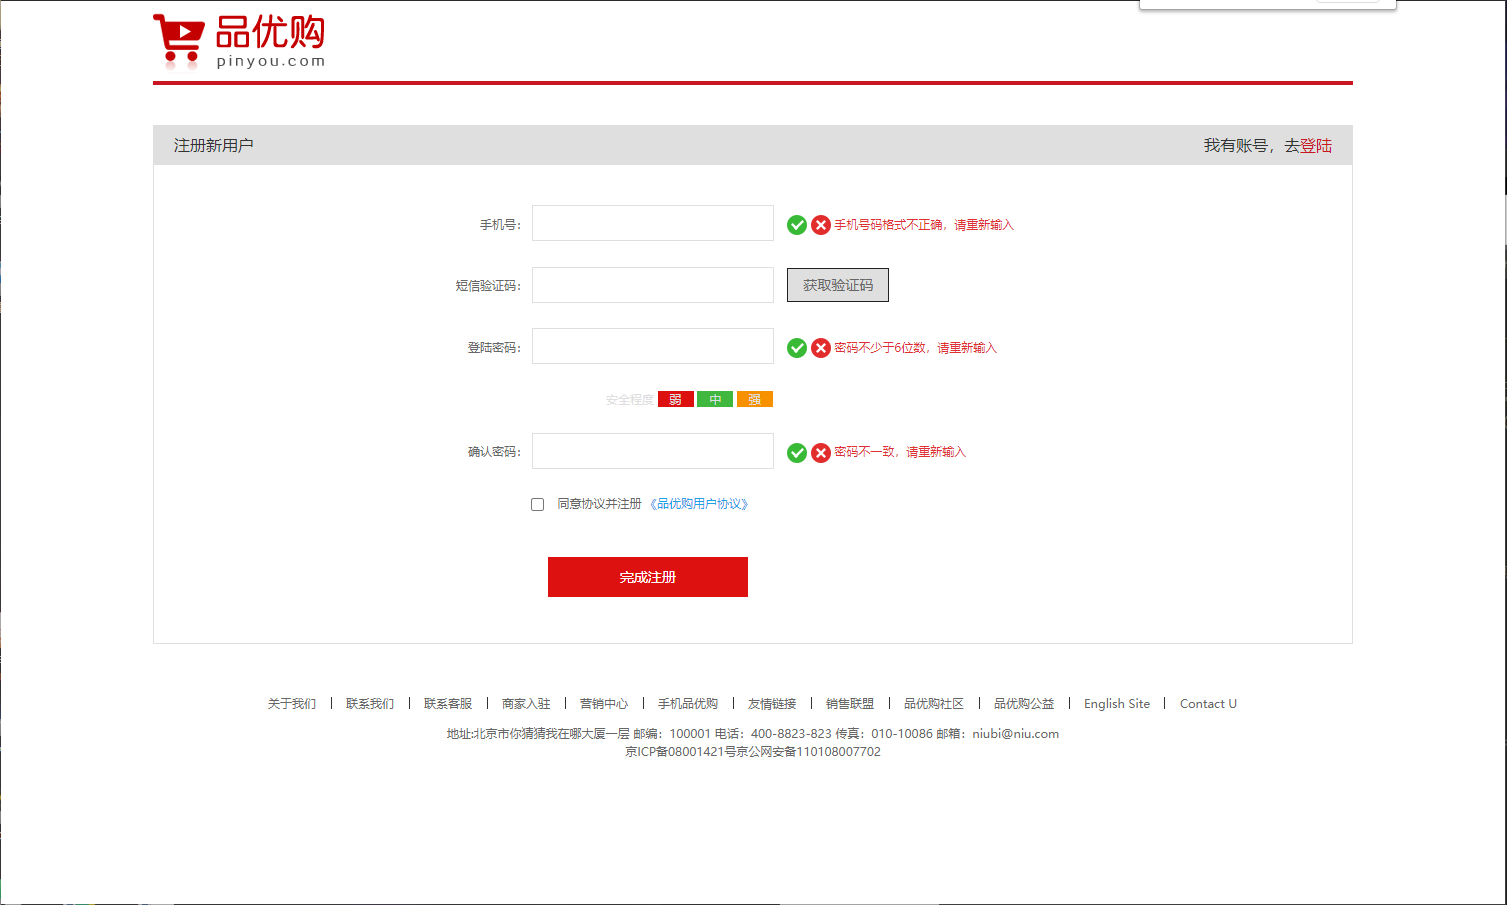Screen dimensions: 1507x905
Task: Focus the 短信验证码 input field
Action: (x=653, y=285)
